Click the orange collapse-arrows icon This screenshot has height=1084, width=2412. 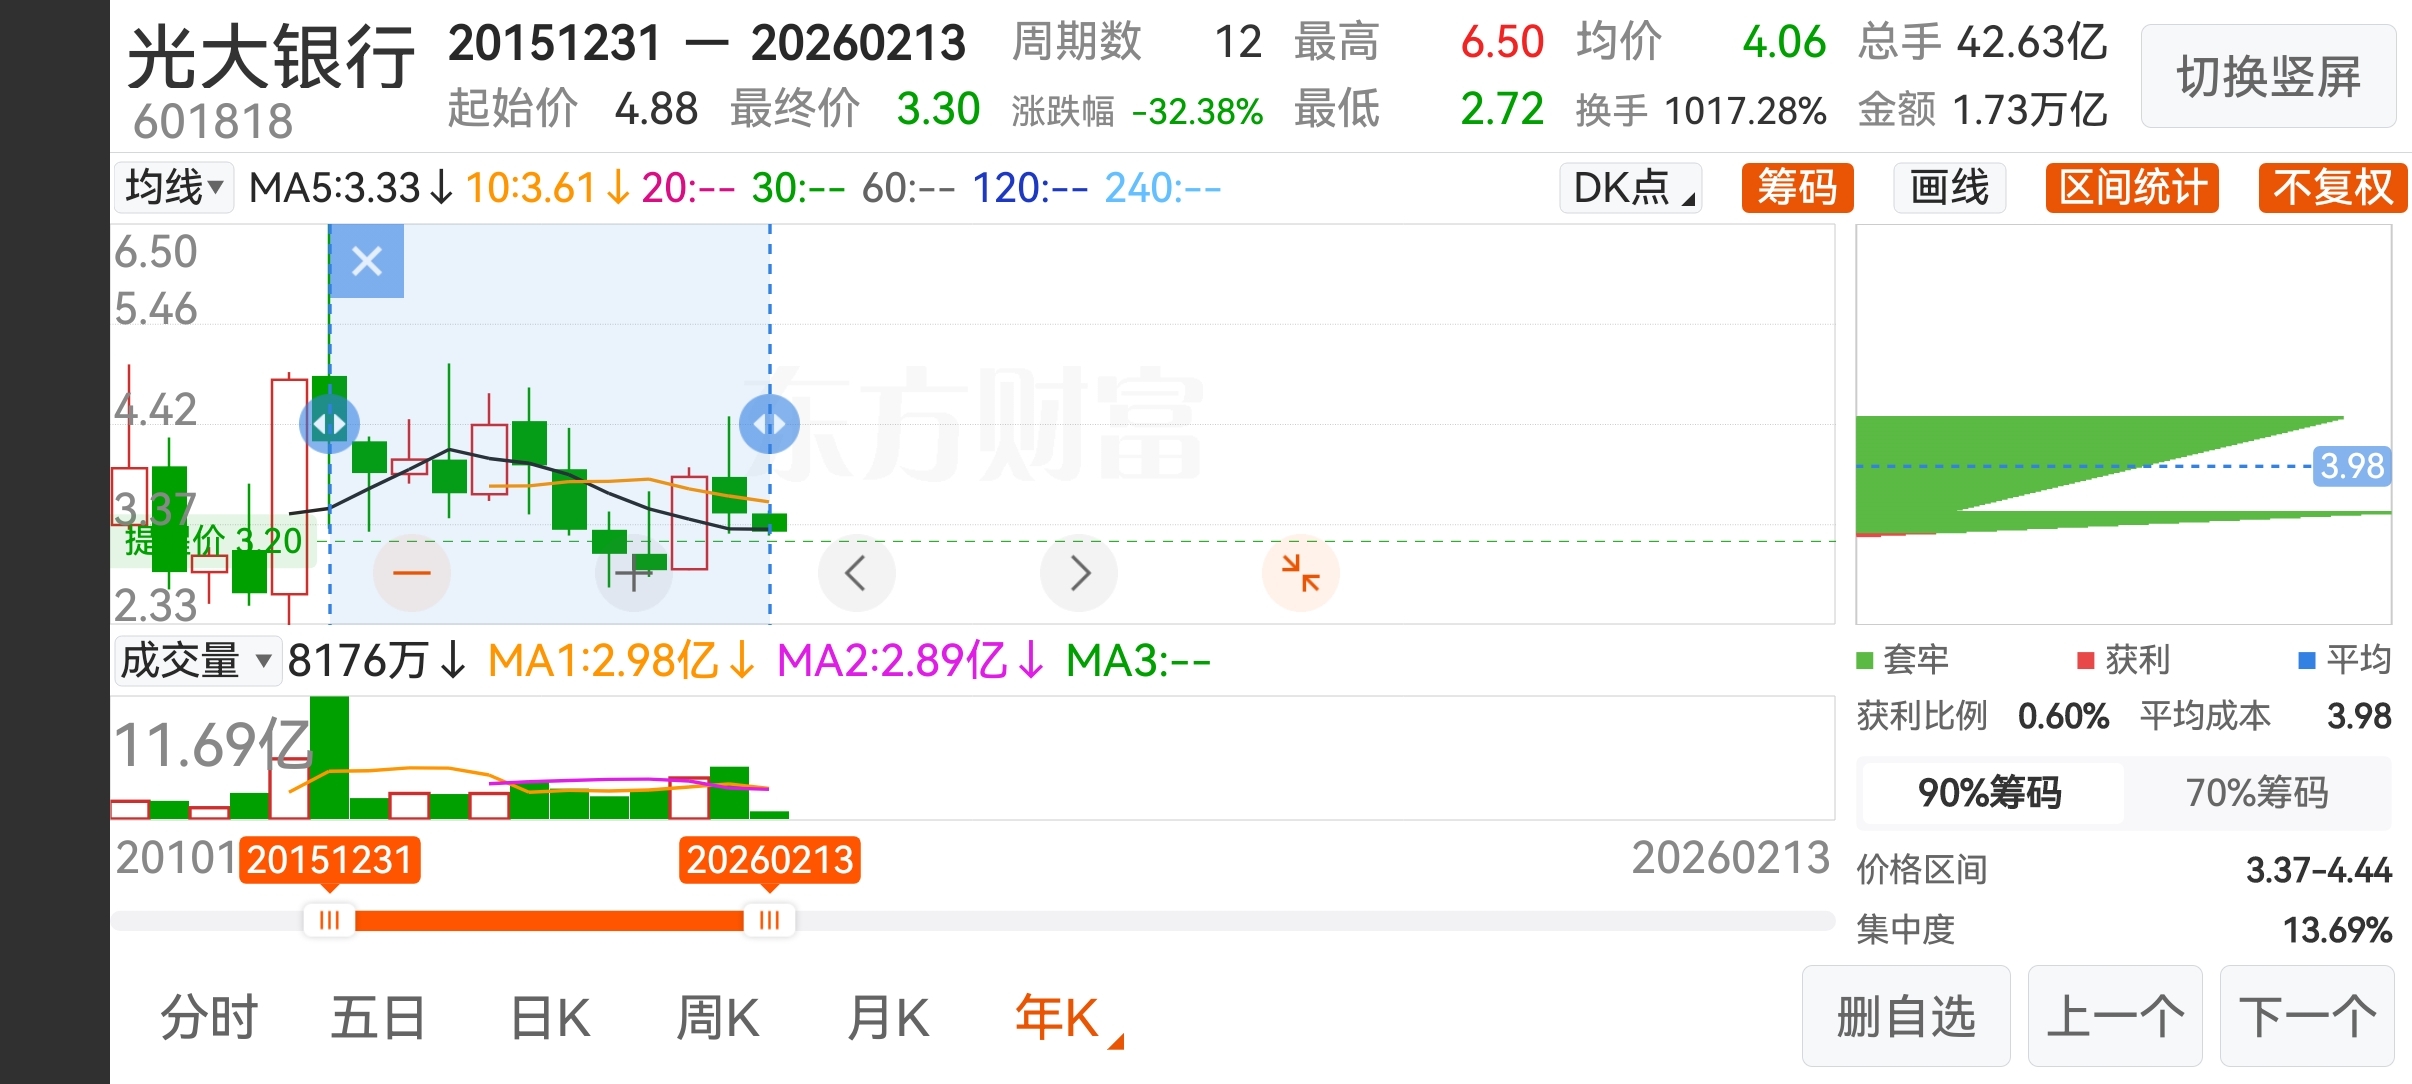[1300, 573]
